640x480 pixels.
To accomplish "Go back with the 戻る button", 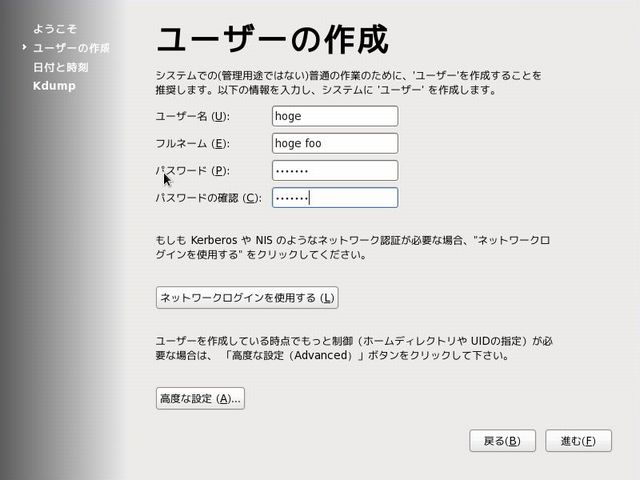I will (502, 441).
